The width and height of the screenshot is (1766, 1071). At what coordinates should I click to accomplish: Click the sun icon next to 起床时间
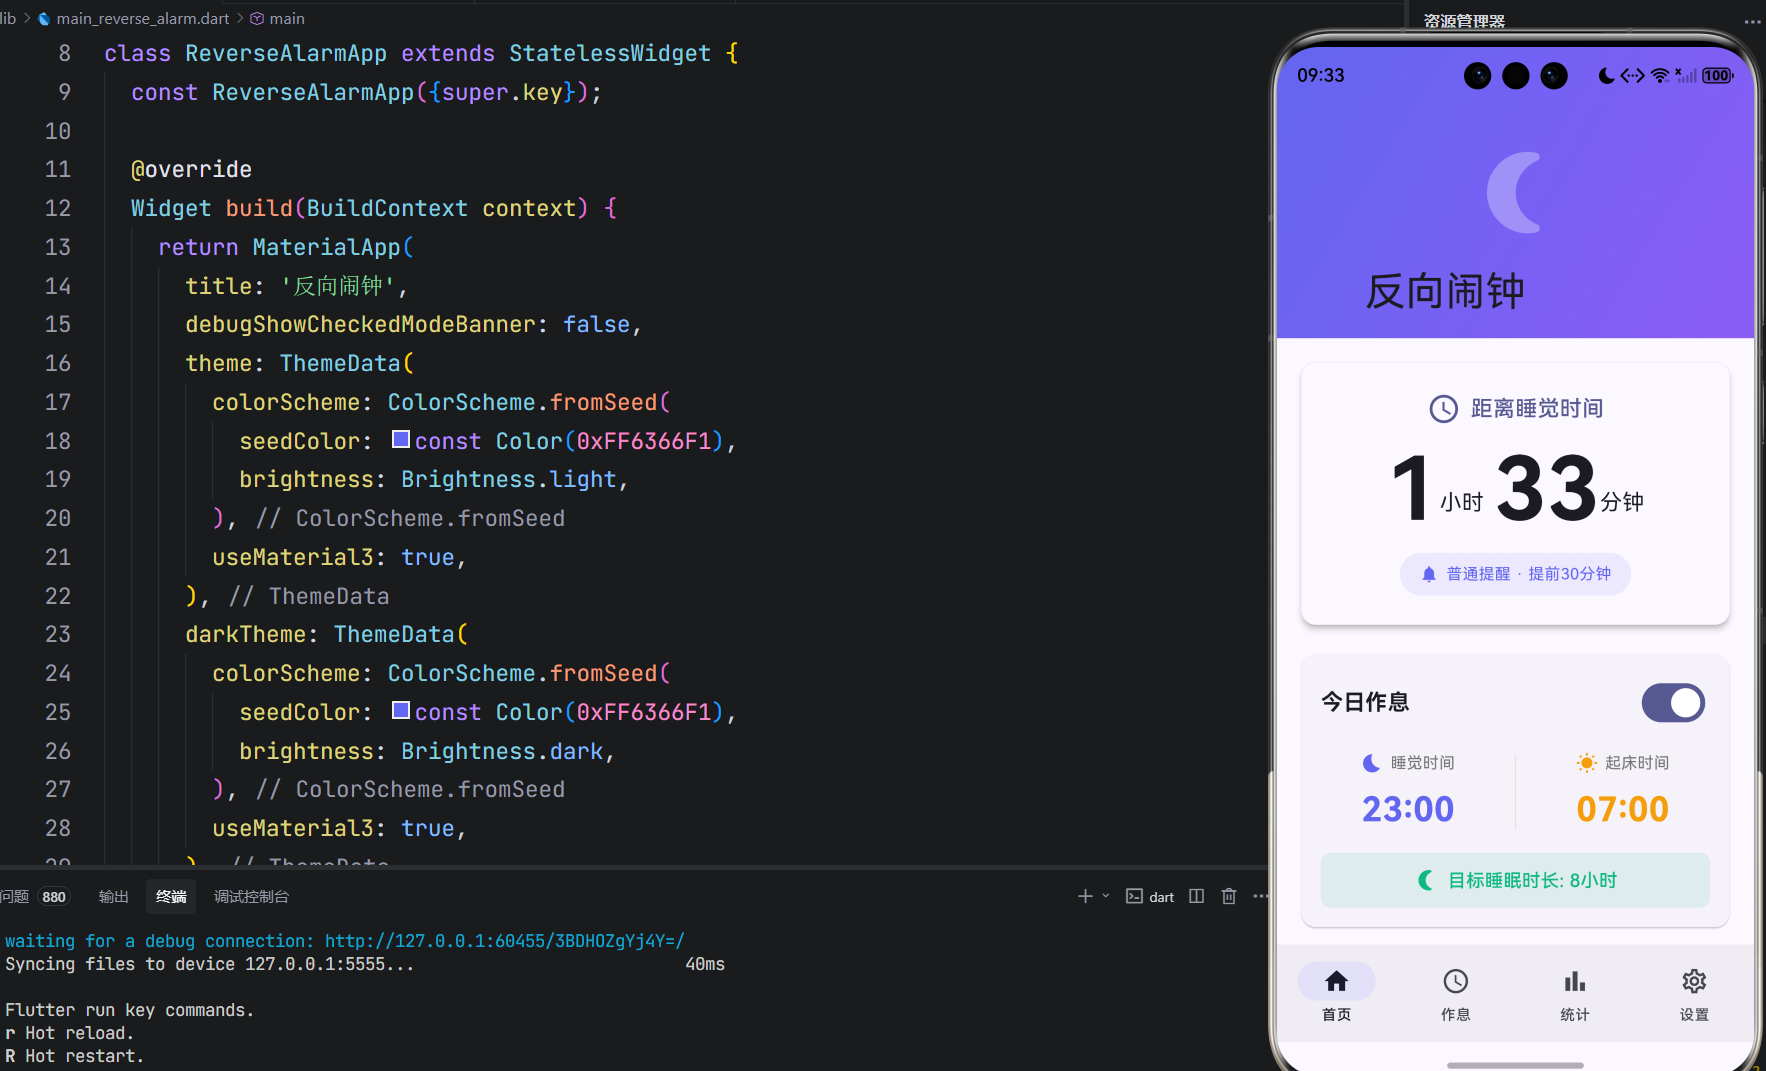1586,763
